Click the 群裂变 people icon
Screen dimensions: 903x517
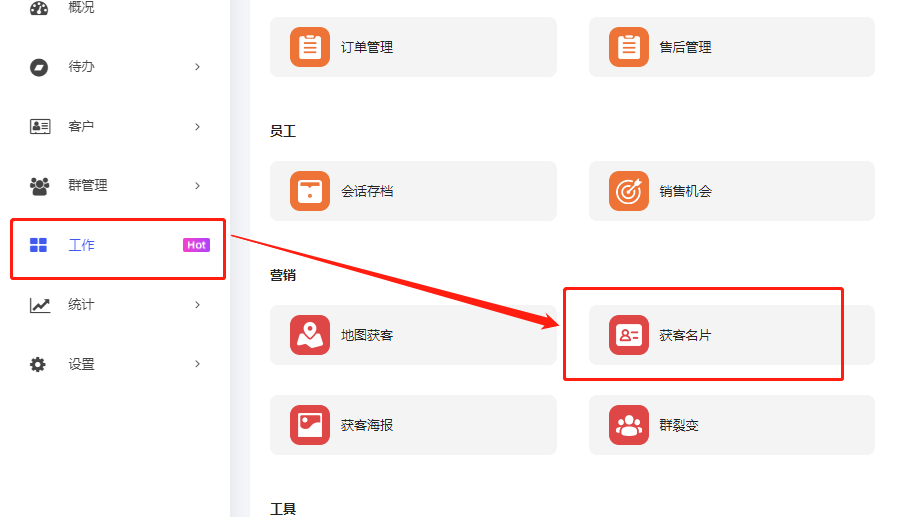coord(629,425)
